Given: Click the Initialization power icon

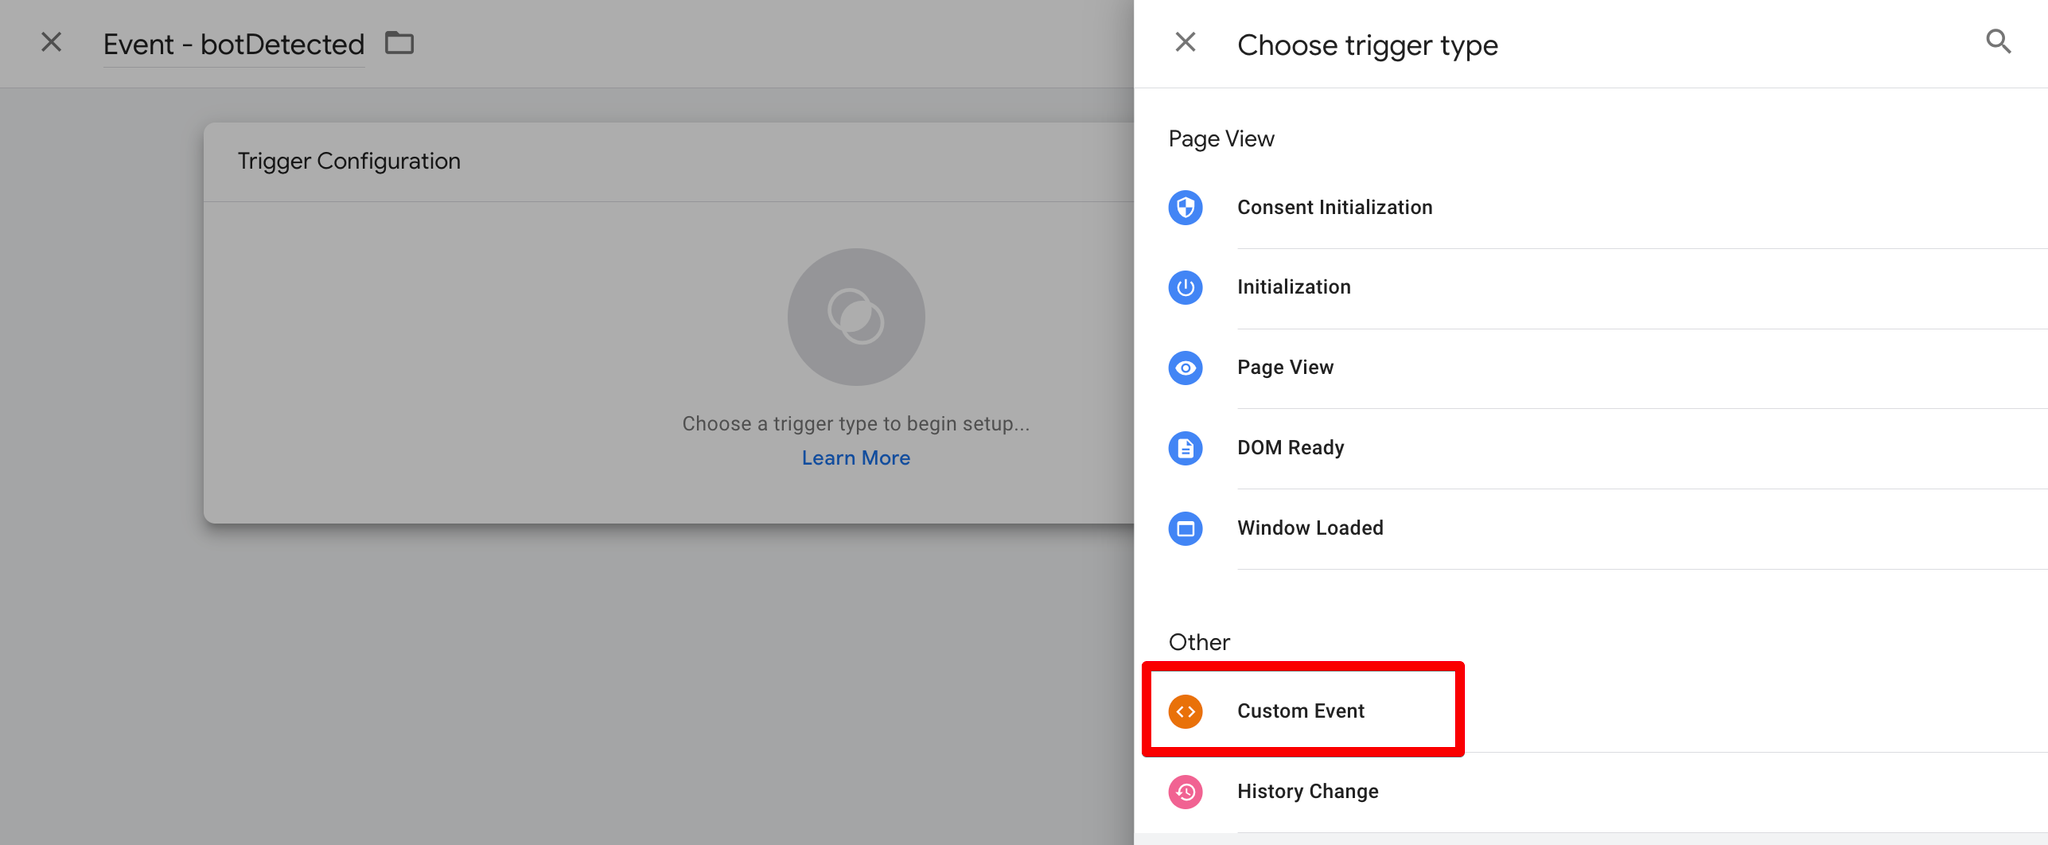Looking at the screenshot, I should point(1185,287).
